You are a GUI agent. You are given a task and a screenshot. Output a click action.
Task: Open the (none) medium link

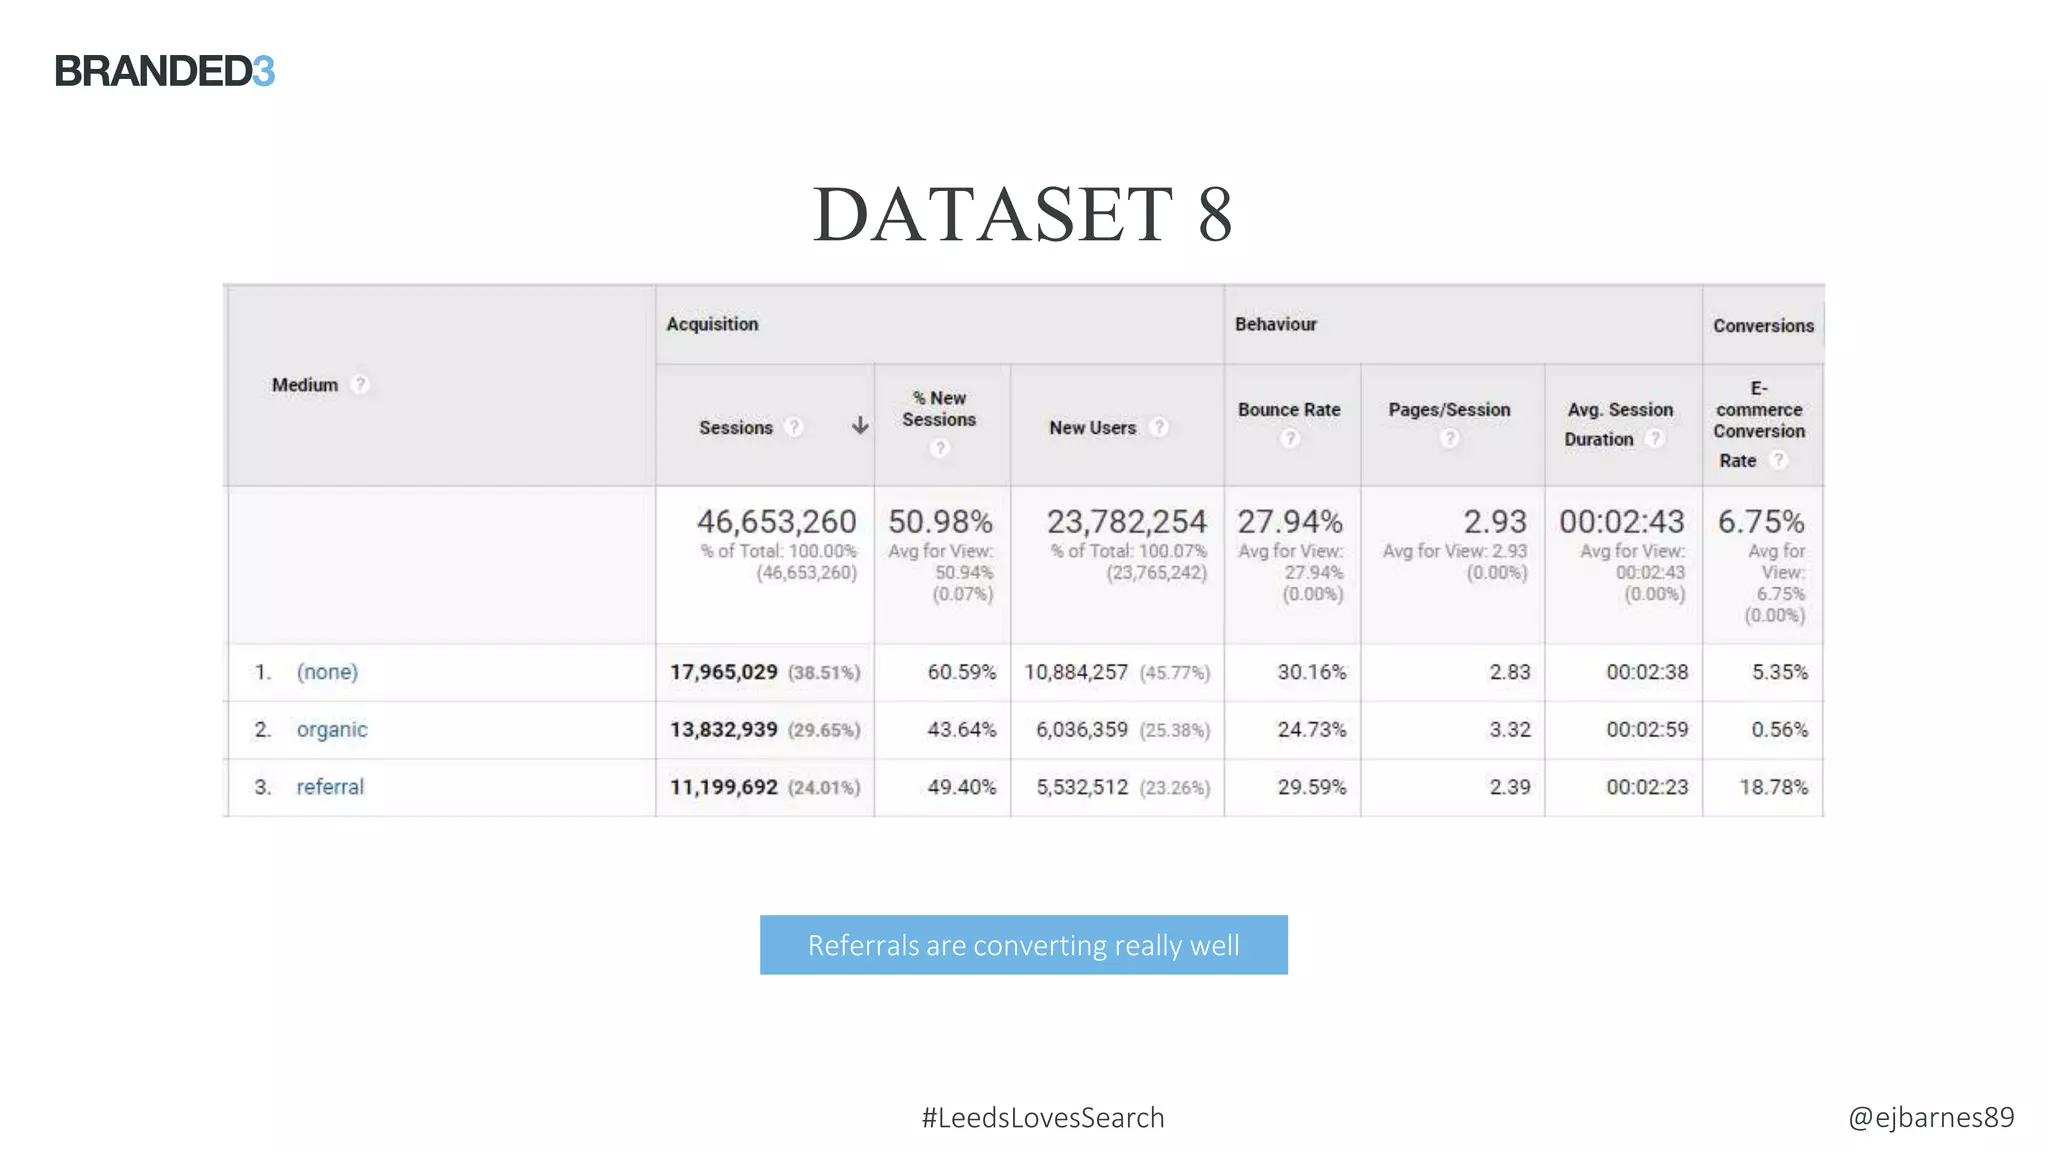click(x=327, y=672)
